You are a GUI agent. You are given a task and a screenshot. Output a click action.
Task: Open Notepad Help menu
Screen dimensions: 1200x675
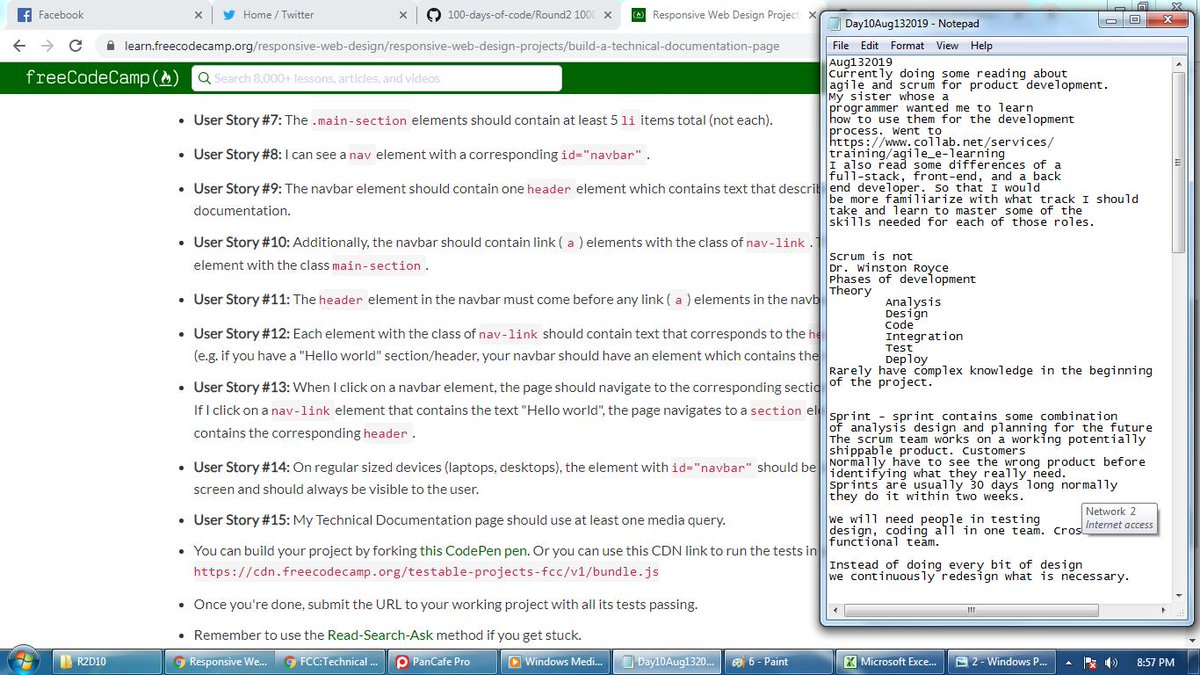coord(981,46)
